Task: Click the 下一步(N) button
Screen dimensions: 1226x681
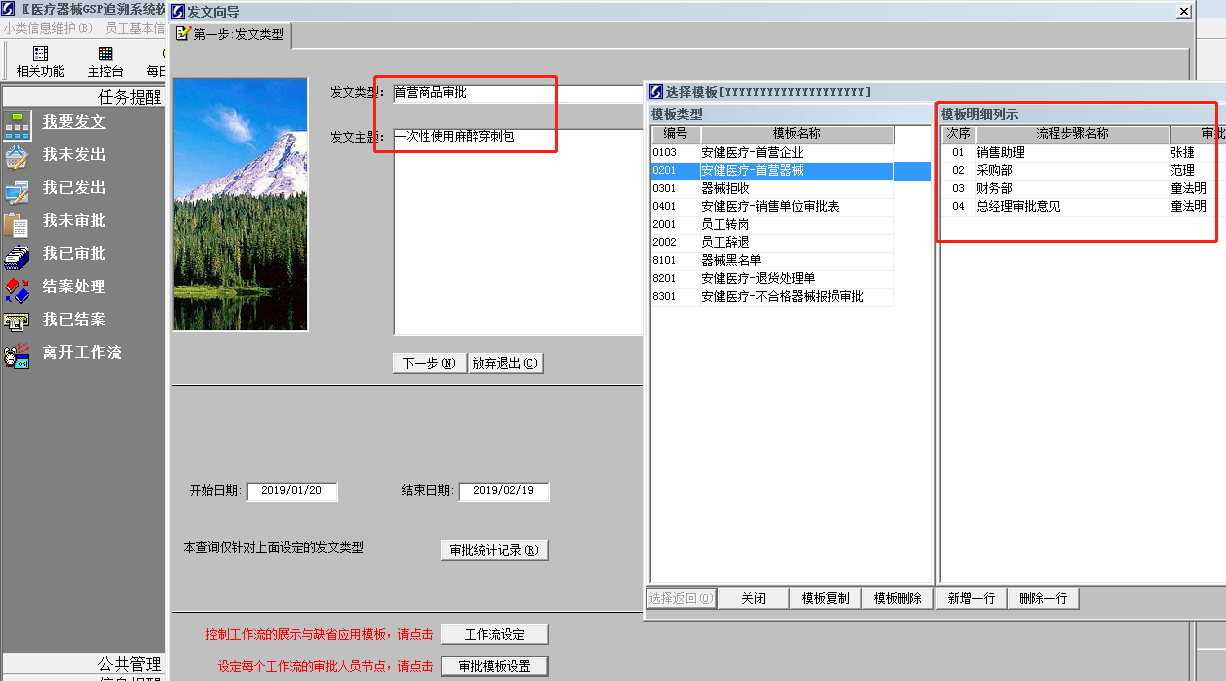Action: click(429, 363)
